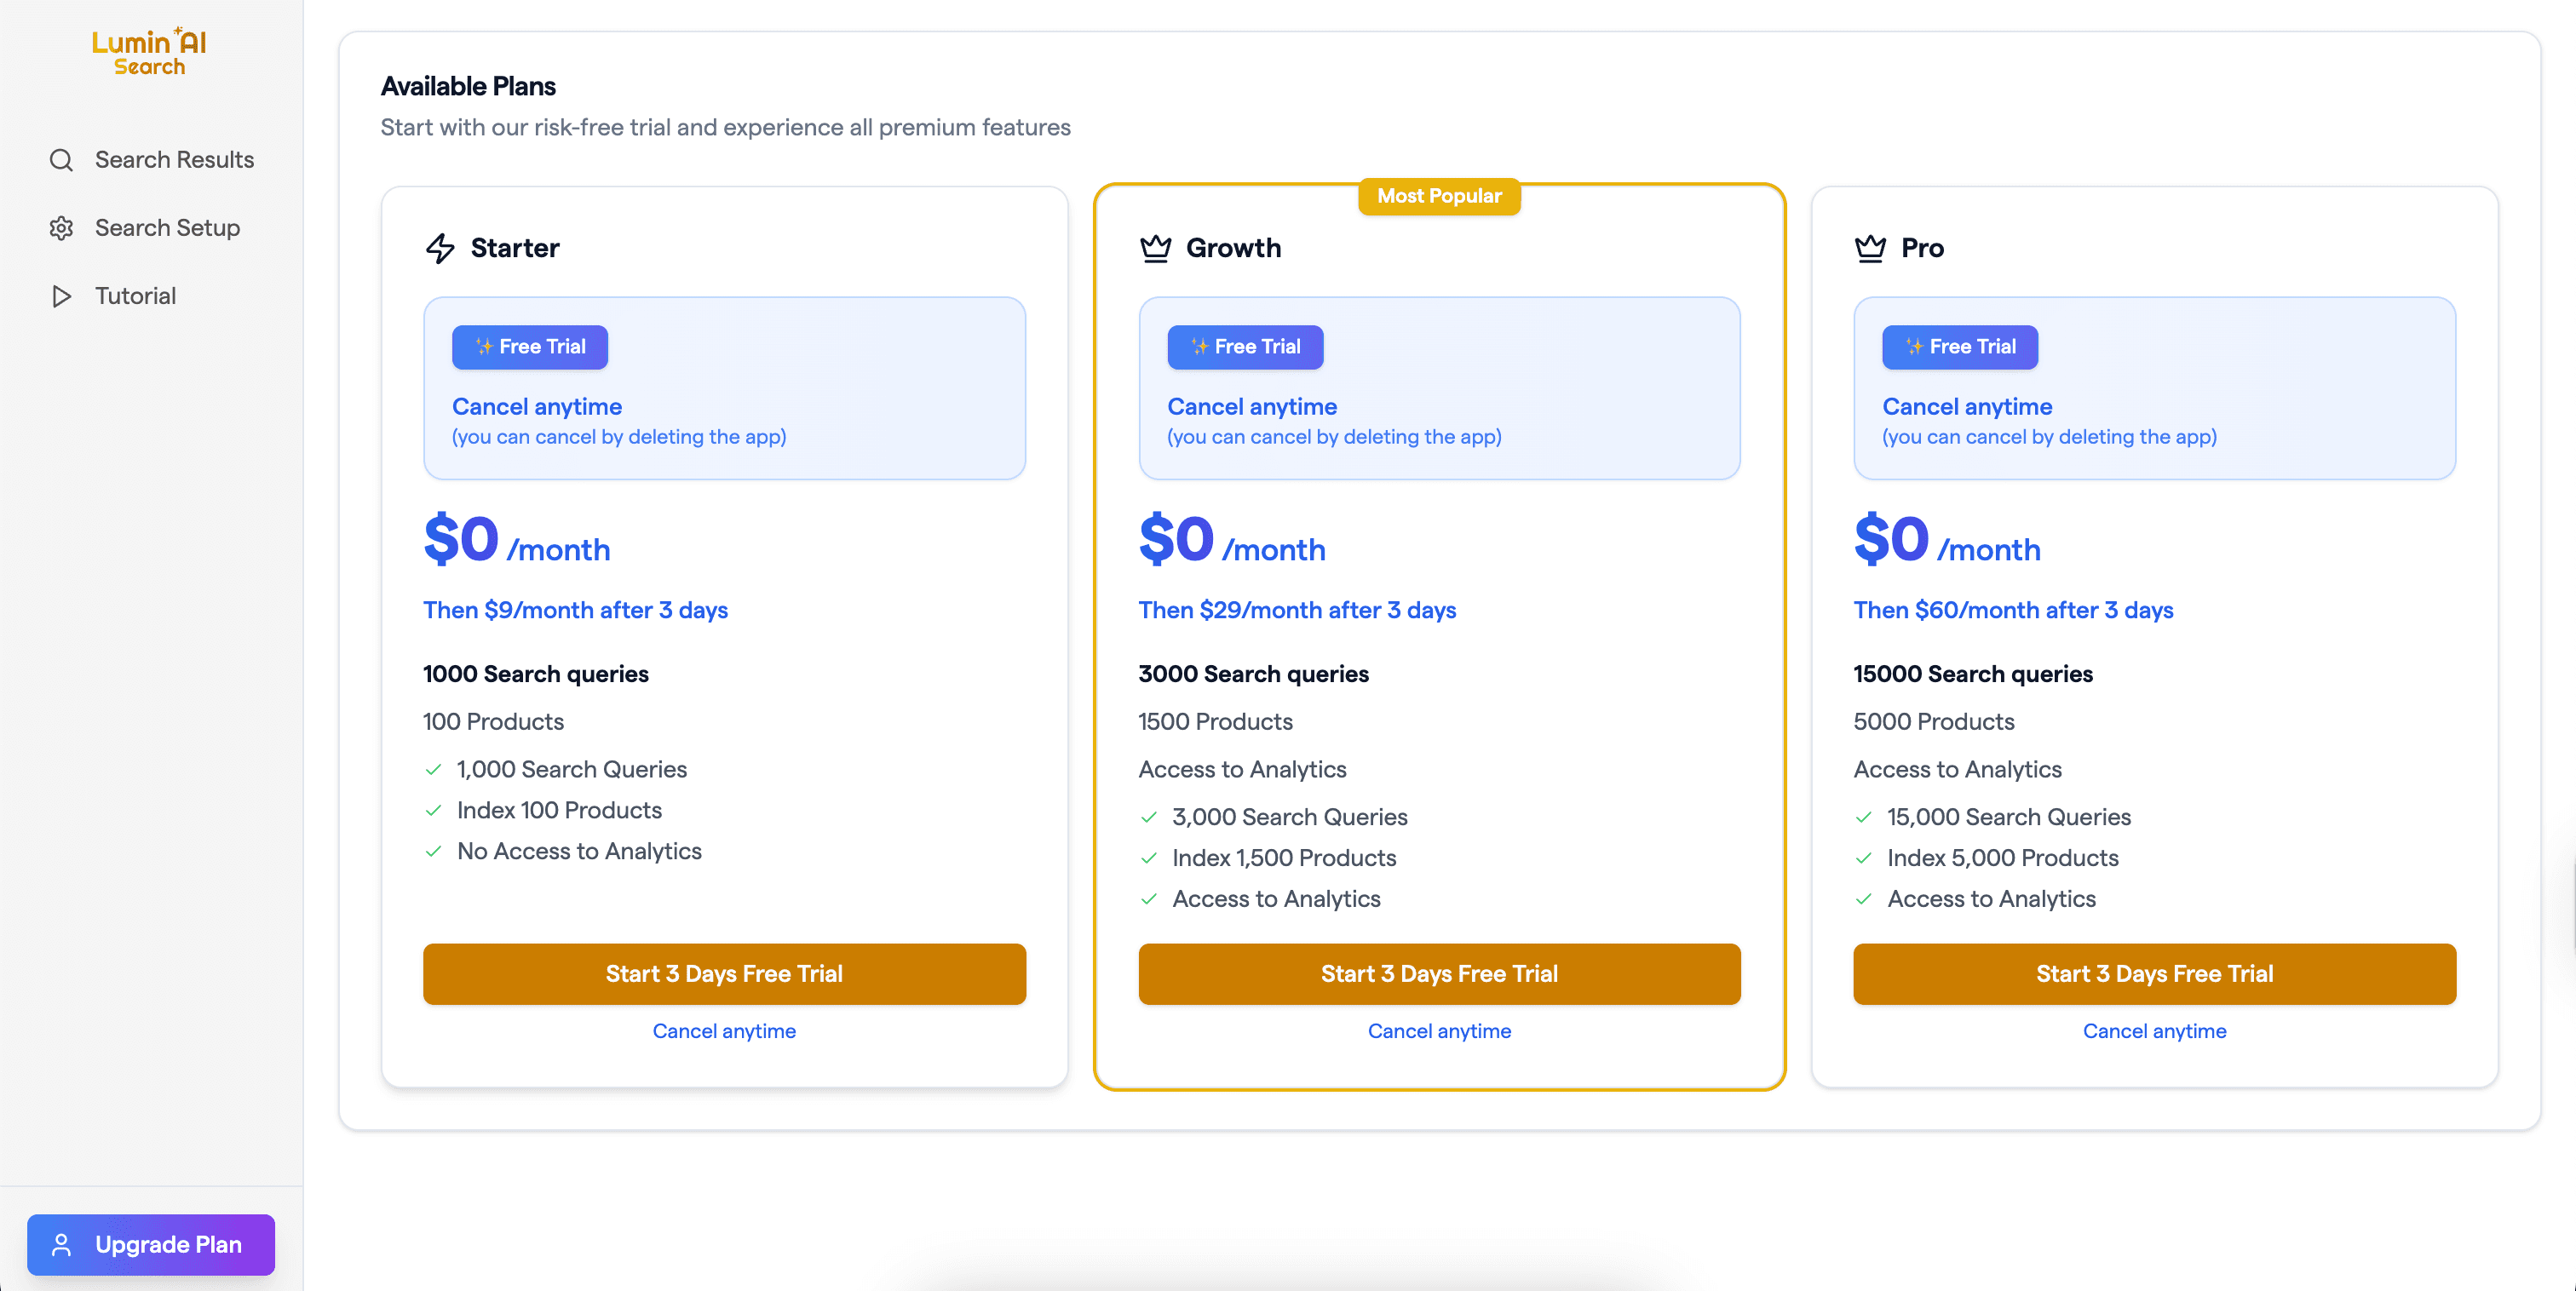
Task: Click the gear icon beside Search Setup
Action: point(61,228)
